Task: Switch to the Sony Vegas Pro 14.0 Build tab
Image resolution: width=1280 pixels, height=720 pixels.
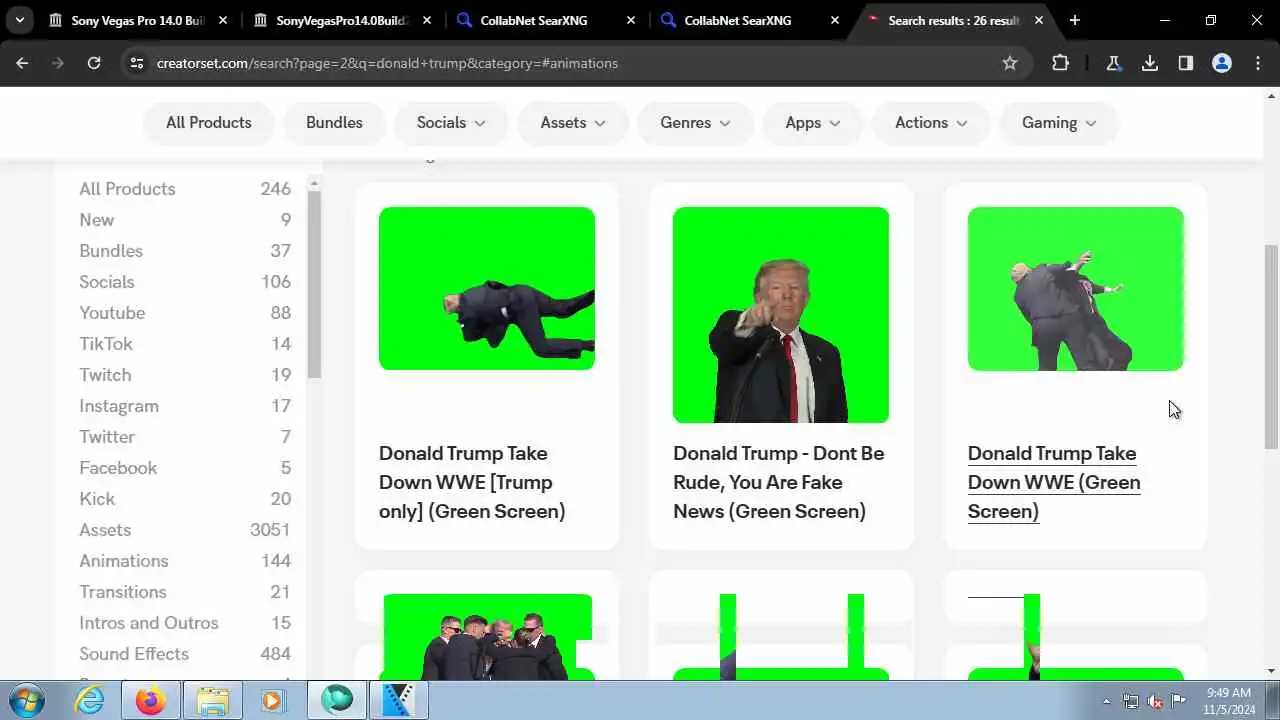Action: click(x=138, y=20)
